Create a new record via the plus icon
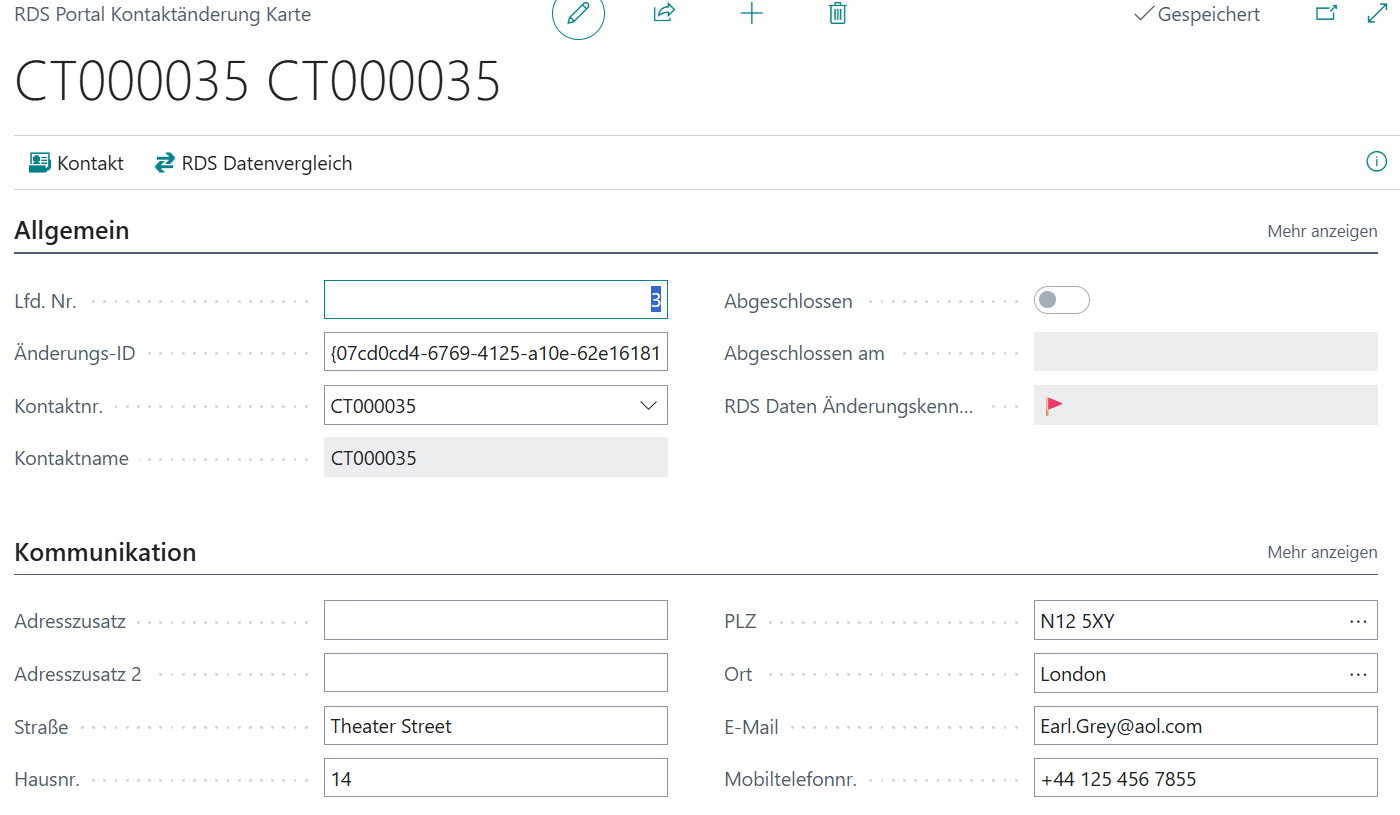This screenshot has height=815, width=1400. [751, 15]
